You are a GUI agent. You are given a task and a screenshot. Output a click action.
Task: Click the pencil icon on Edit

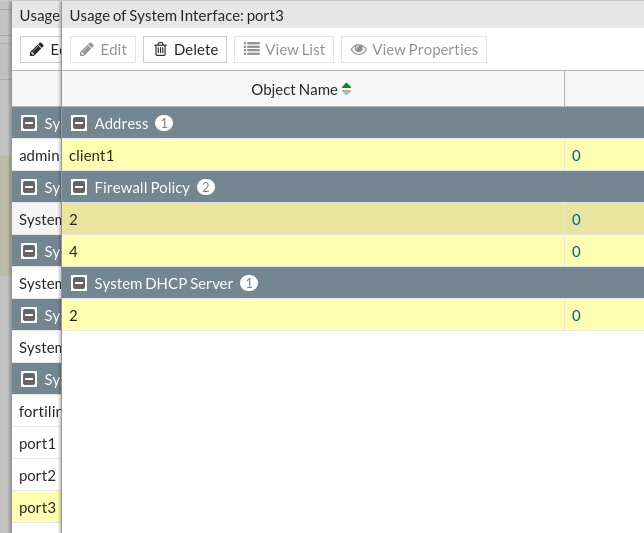coord(87,50)
